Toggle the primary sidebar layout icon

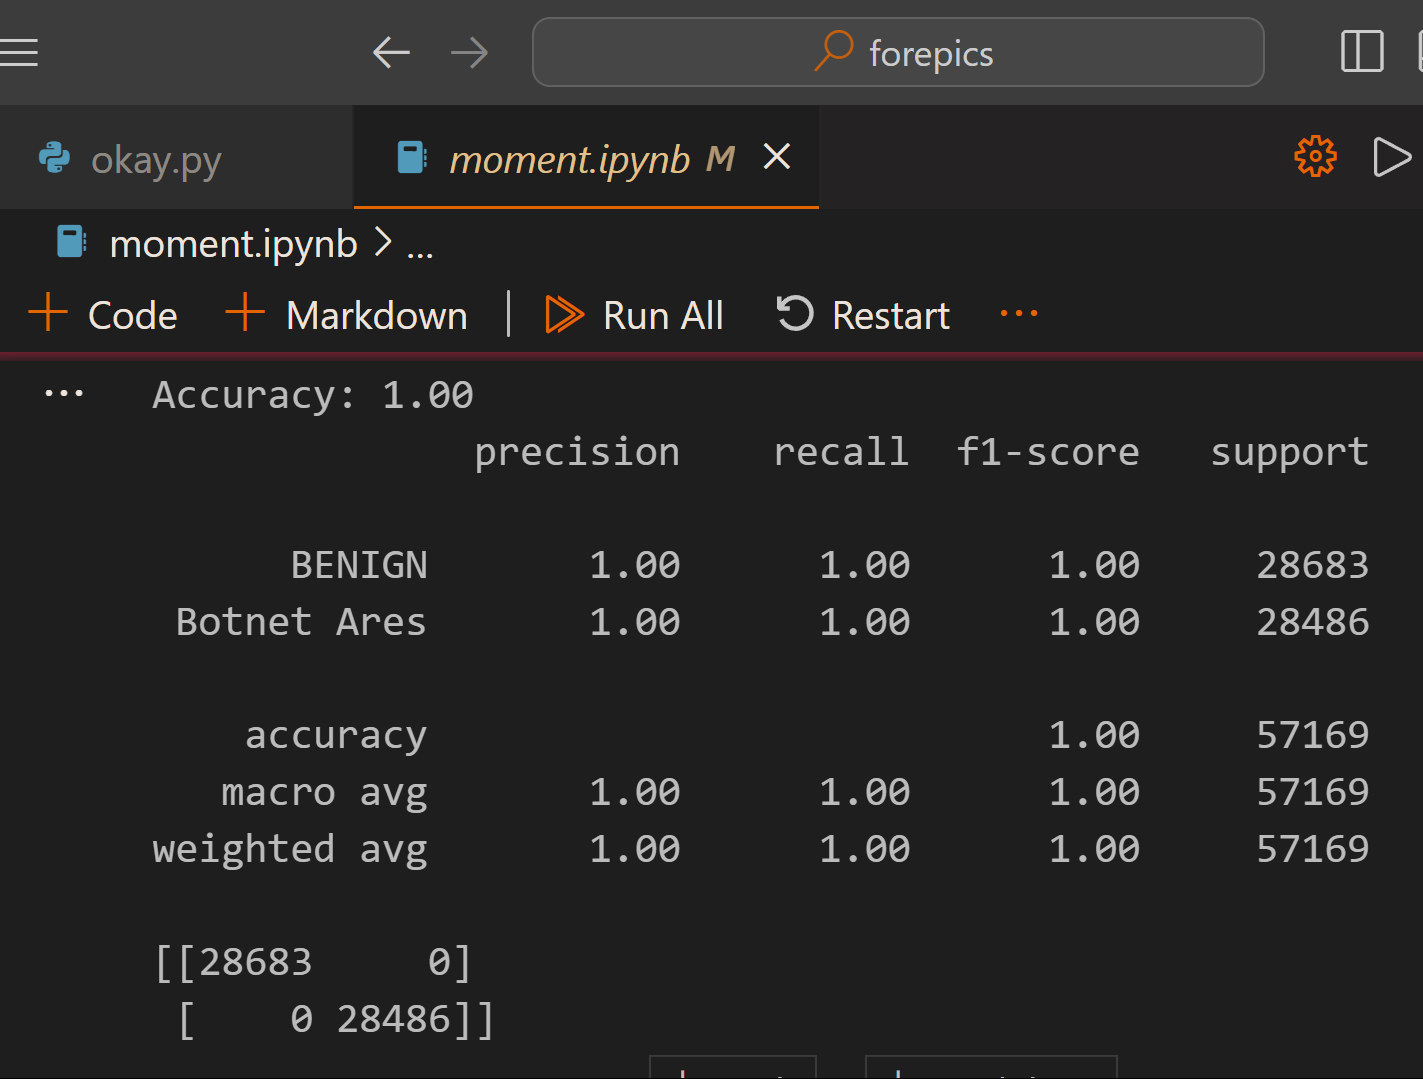click(x=1361, y=52)
